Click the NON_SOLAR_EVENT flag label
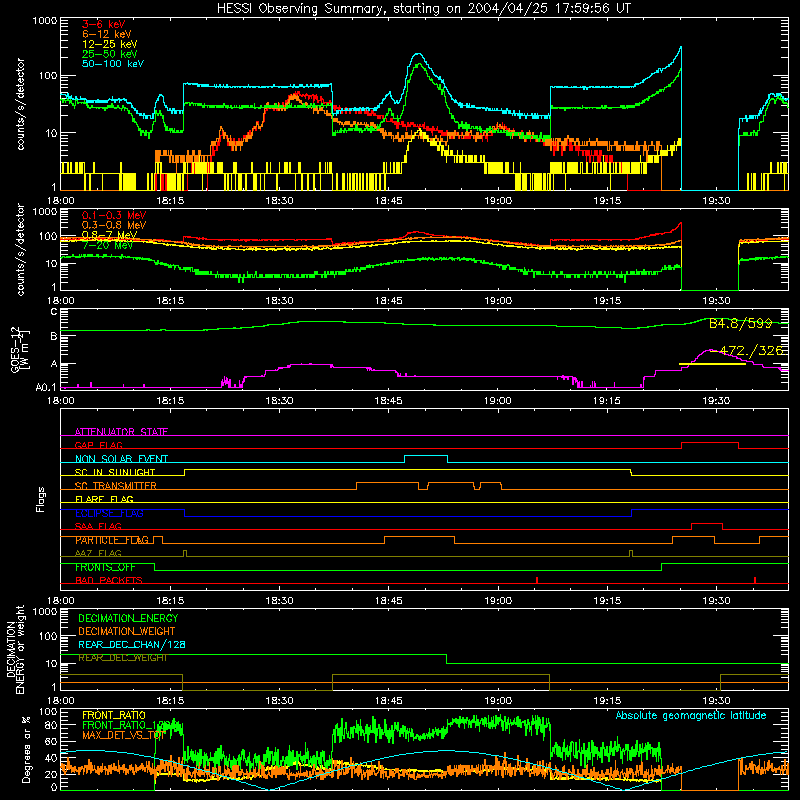This screenshot has height=800, width=800. click(x=121, y=459)
